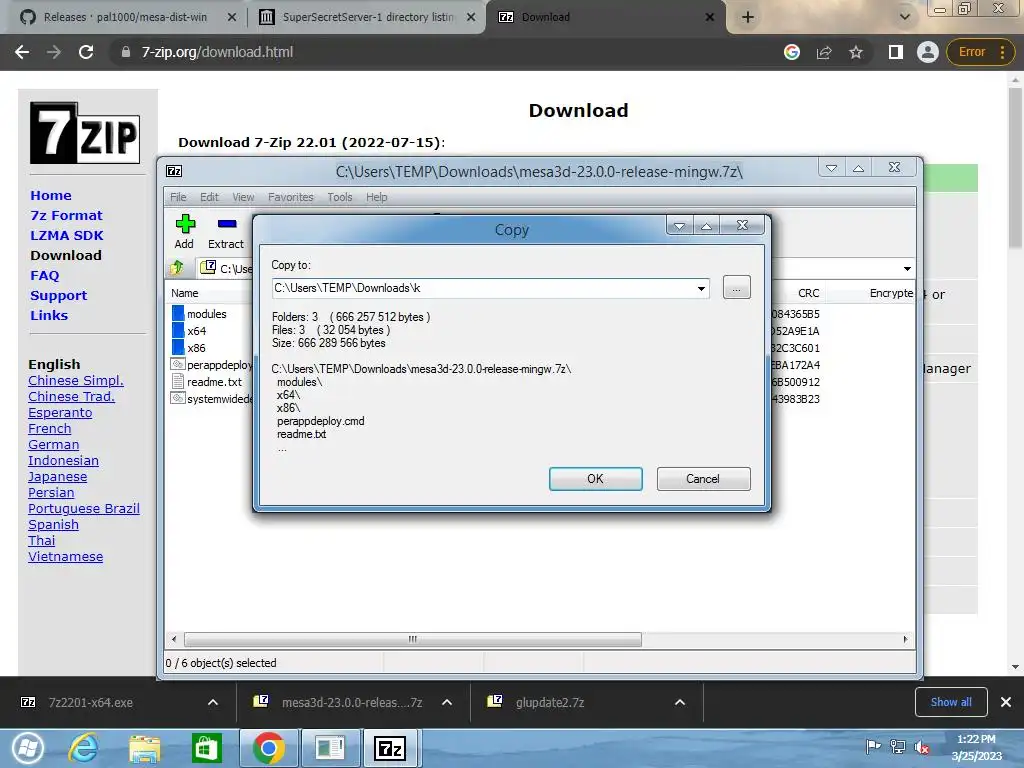Screen dimensions: 1024x768
Task: Click the Google icon in address bar
Action: point(792,52)
